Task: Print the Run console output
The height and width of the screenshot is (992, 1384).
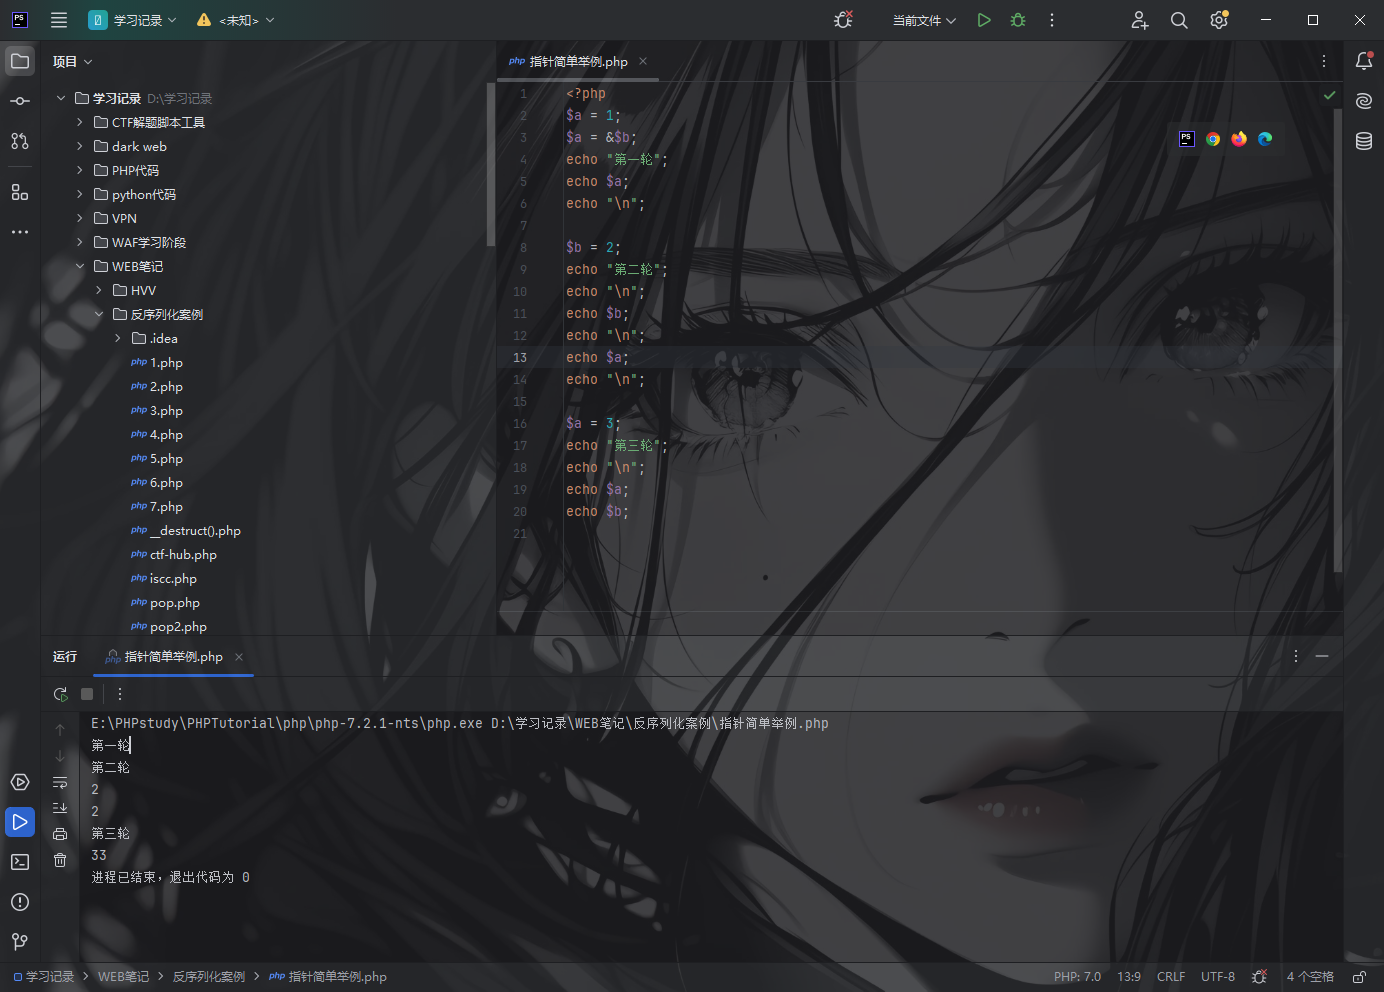Action: click(x=60, y=834)
